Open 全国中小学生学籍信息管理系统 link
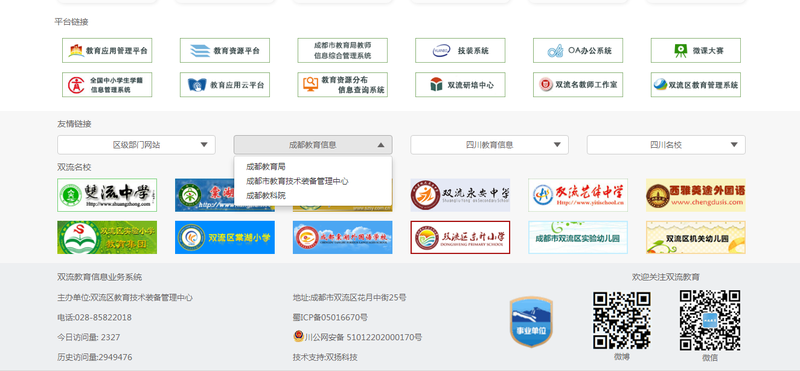This screenshot has height=371, width=800. pos(107,85)
